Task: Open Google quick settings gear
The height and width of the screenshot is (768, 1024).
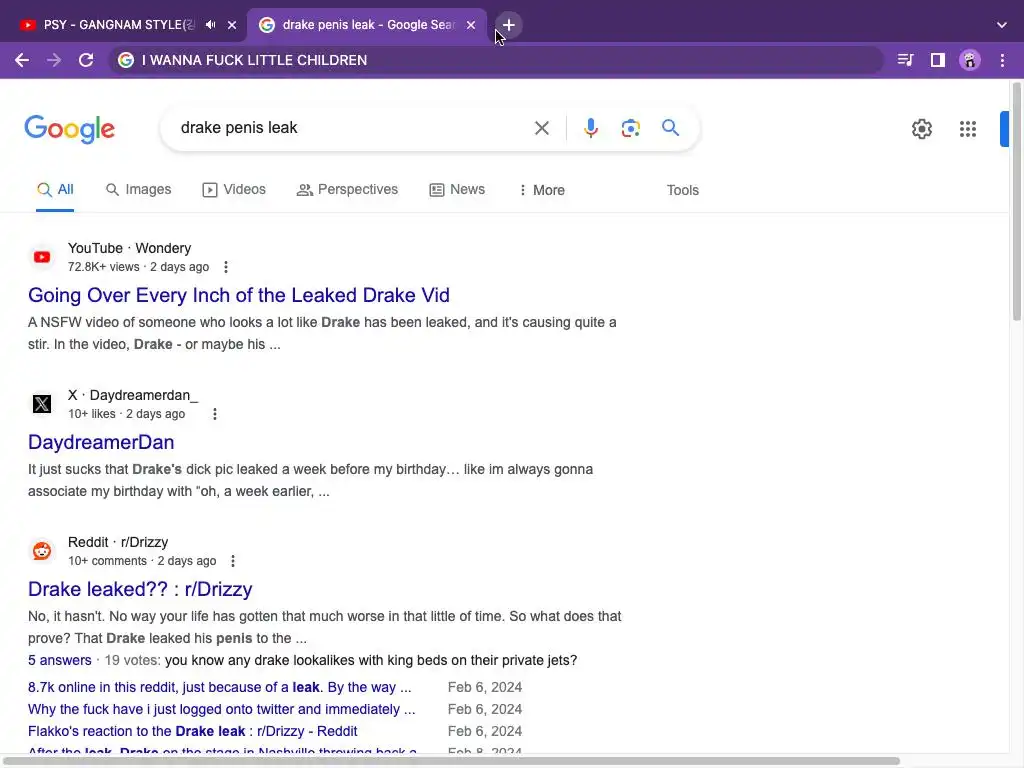Action: point(921,129)
